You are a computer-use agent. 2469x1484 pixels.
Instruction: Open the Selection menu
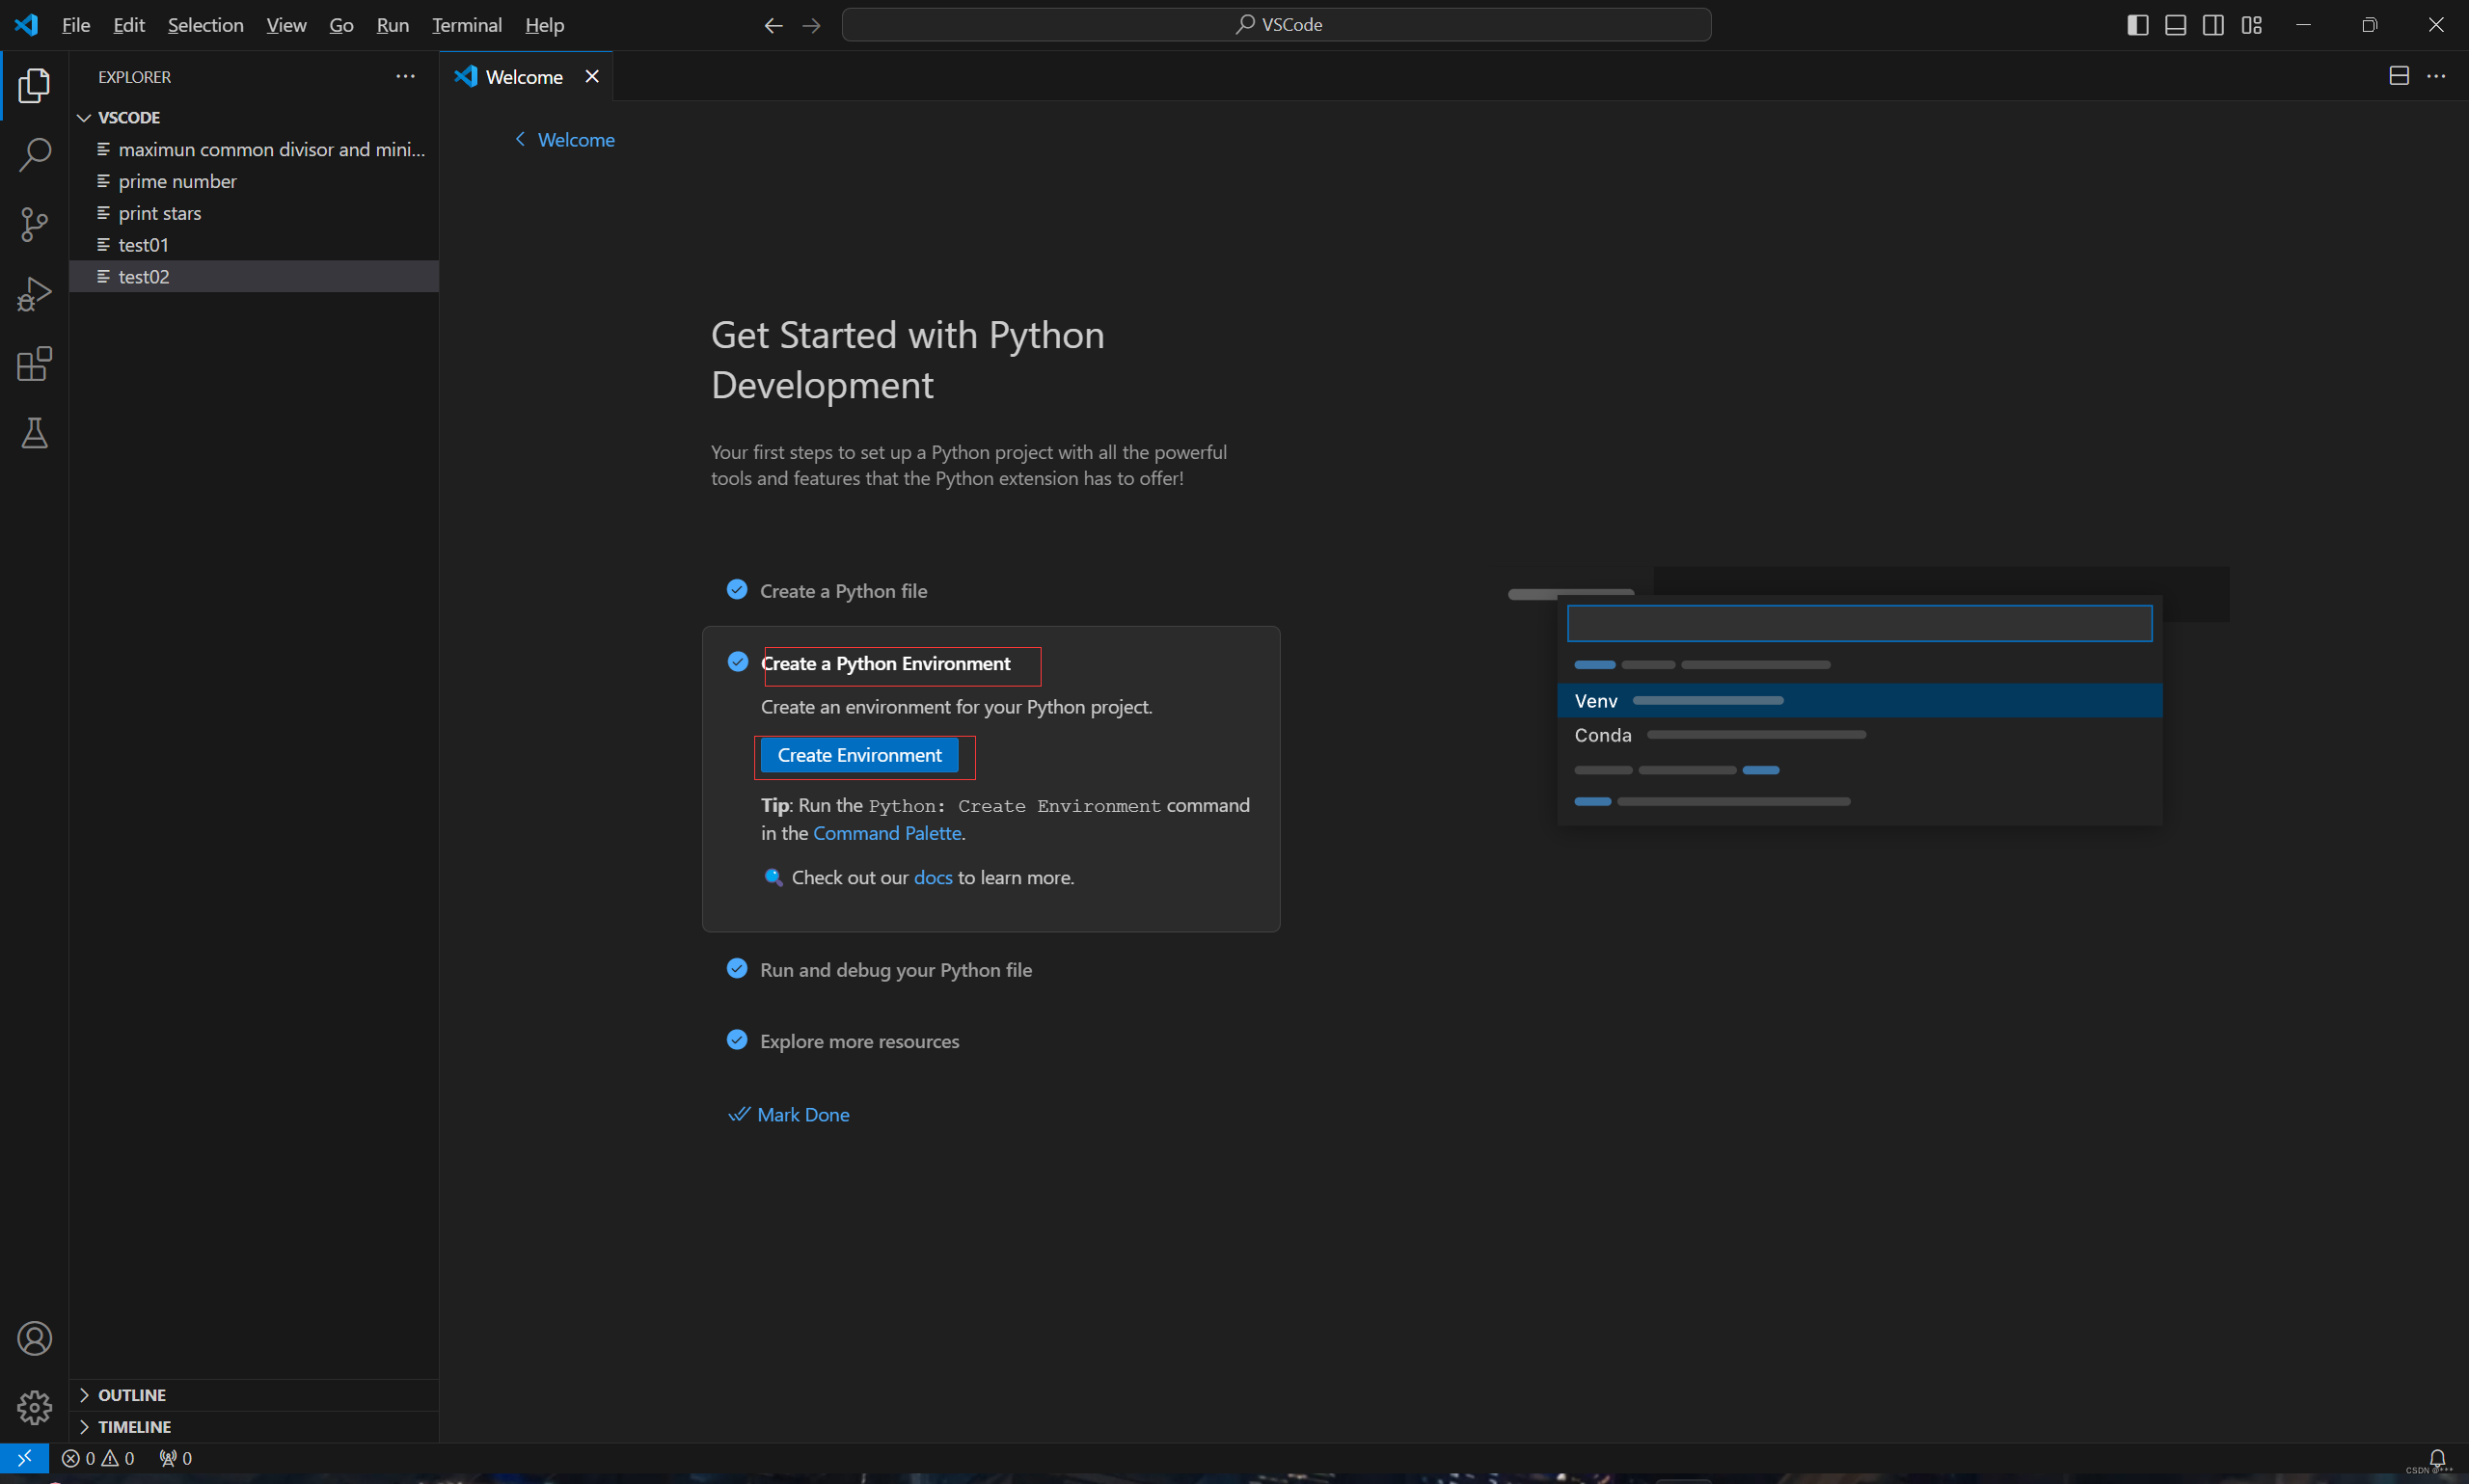point(205,25)
